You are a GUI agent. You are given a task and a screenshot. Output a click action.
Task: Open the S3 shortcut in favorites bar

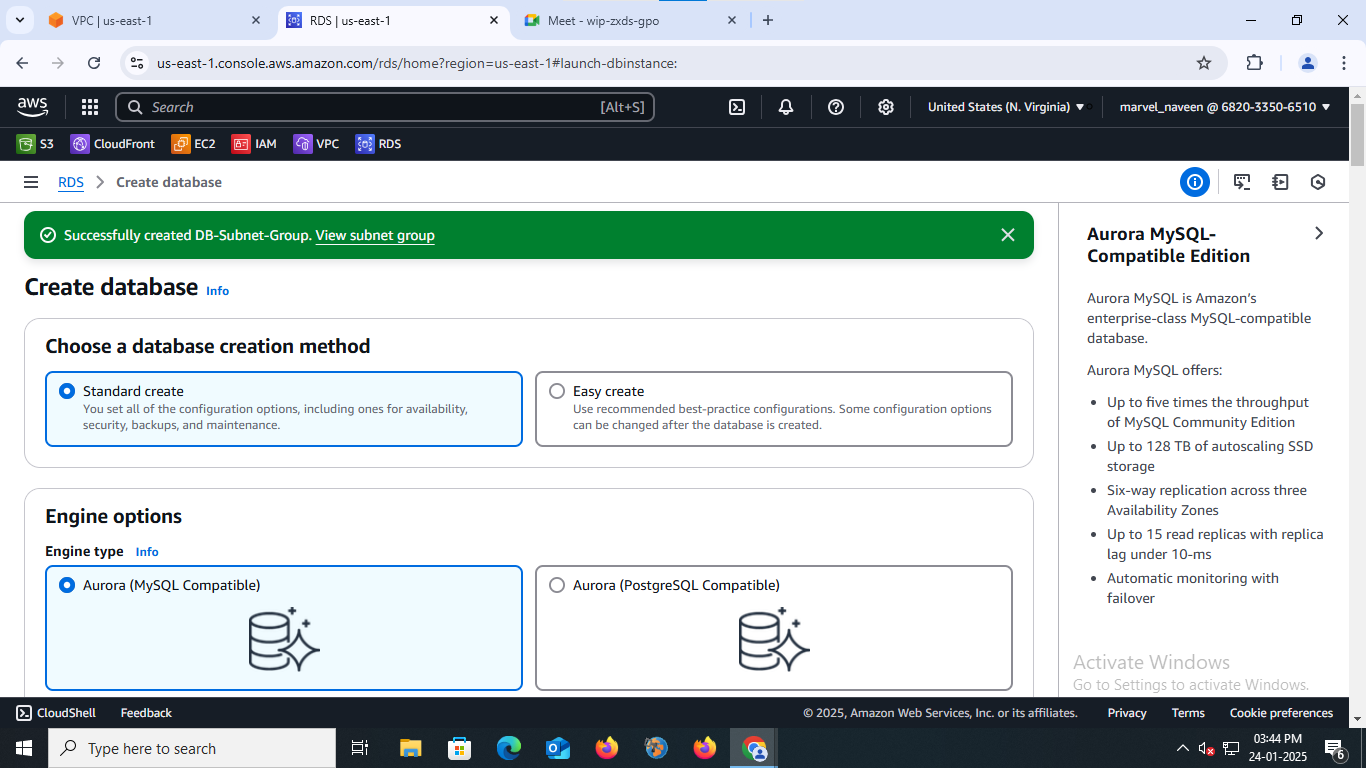pyautogui.click(x=36, y=144)
